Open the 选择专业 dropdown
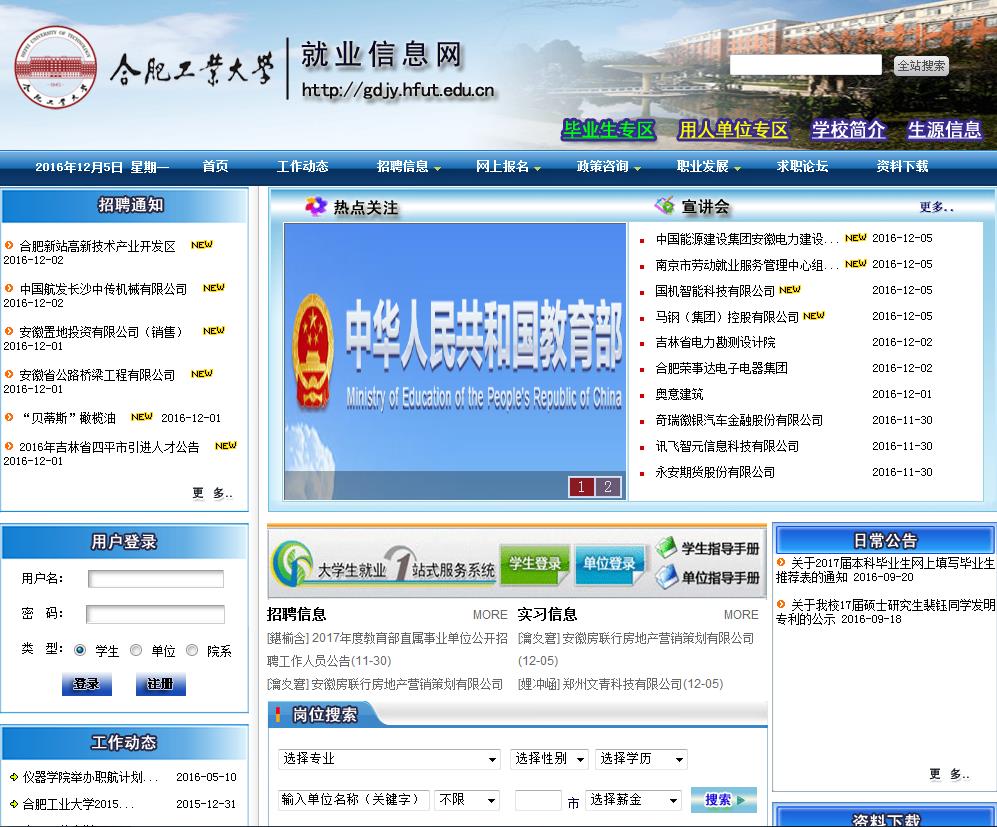The width and height of the screenshot is (997, 827). 388,759
